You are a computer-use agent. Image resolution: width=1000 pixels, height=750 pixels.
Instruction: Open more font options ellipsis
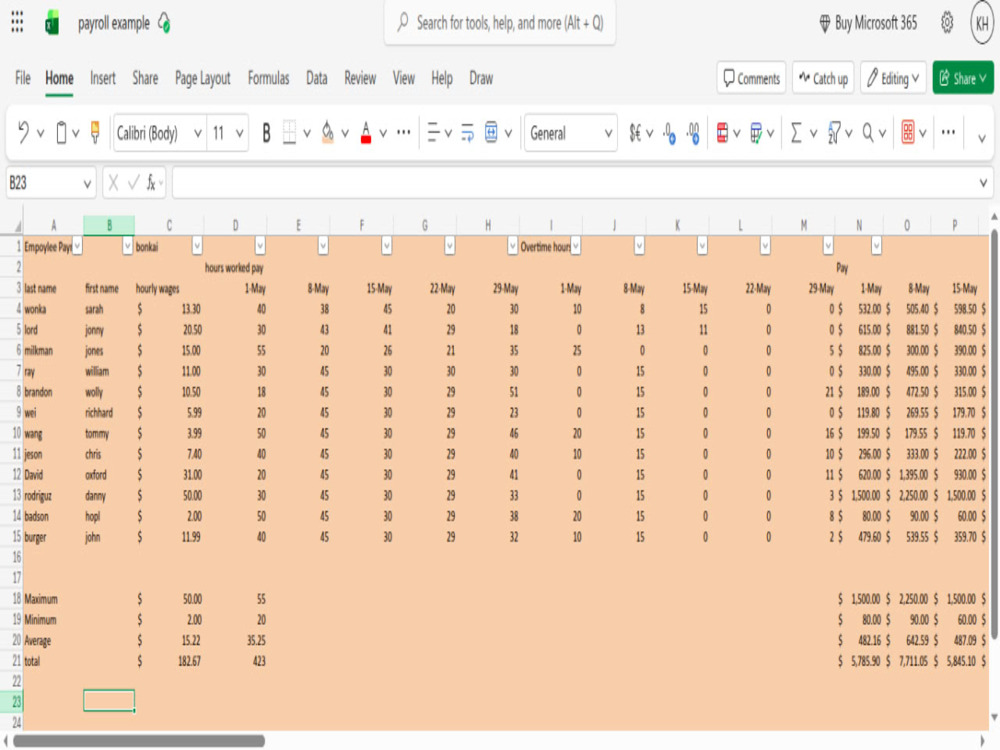click(x=404, y=133)
